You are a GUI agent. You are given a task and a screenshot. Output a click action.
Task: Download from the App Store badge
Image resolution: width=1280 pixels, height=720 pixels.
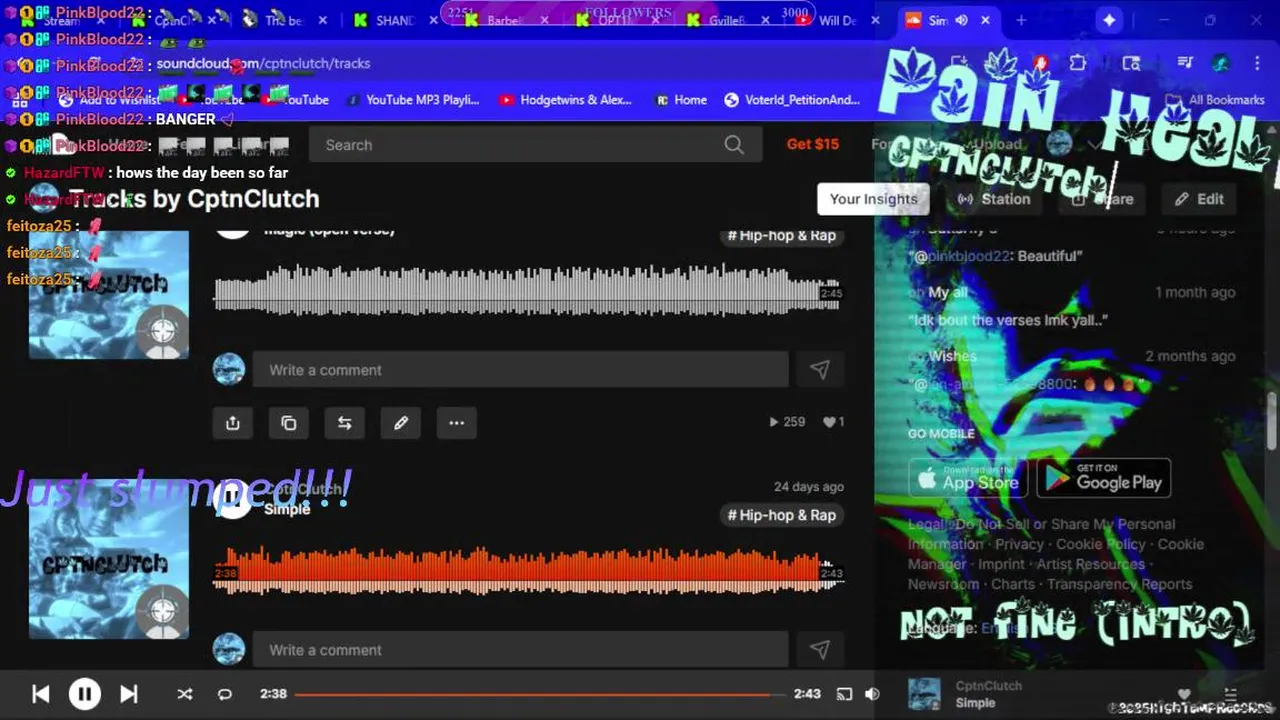pos(968,479)
